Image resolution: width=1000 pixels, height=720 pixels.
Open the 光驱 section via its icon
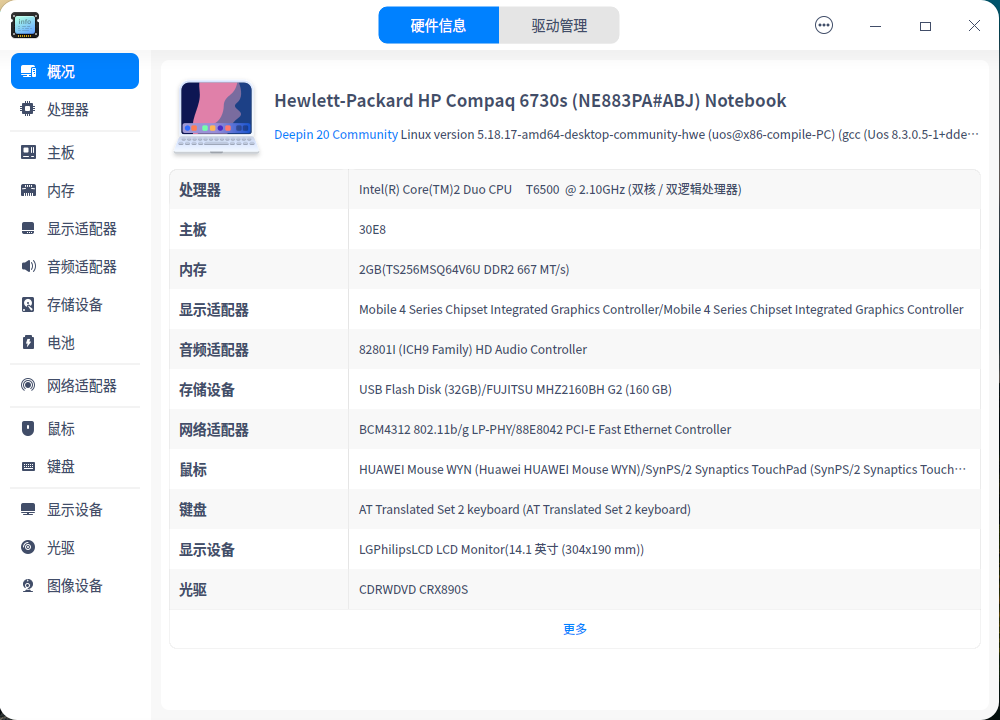point(27,547)
